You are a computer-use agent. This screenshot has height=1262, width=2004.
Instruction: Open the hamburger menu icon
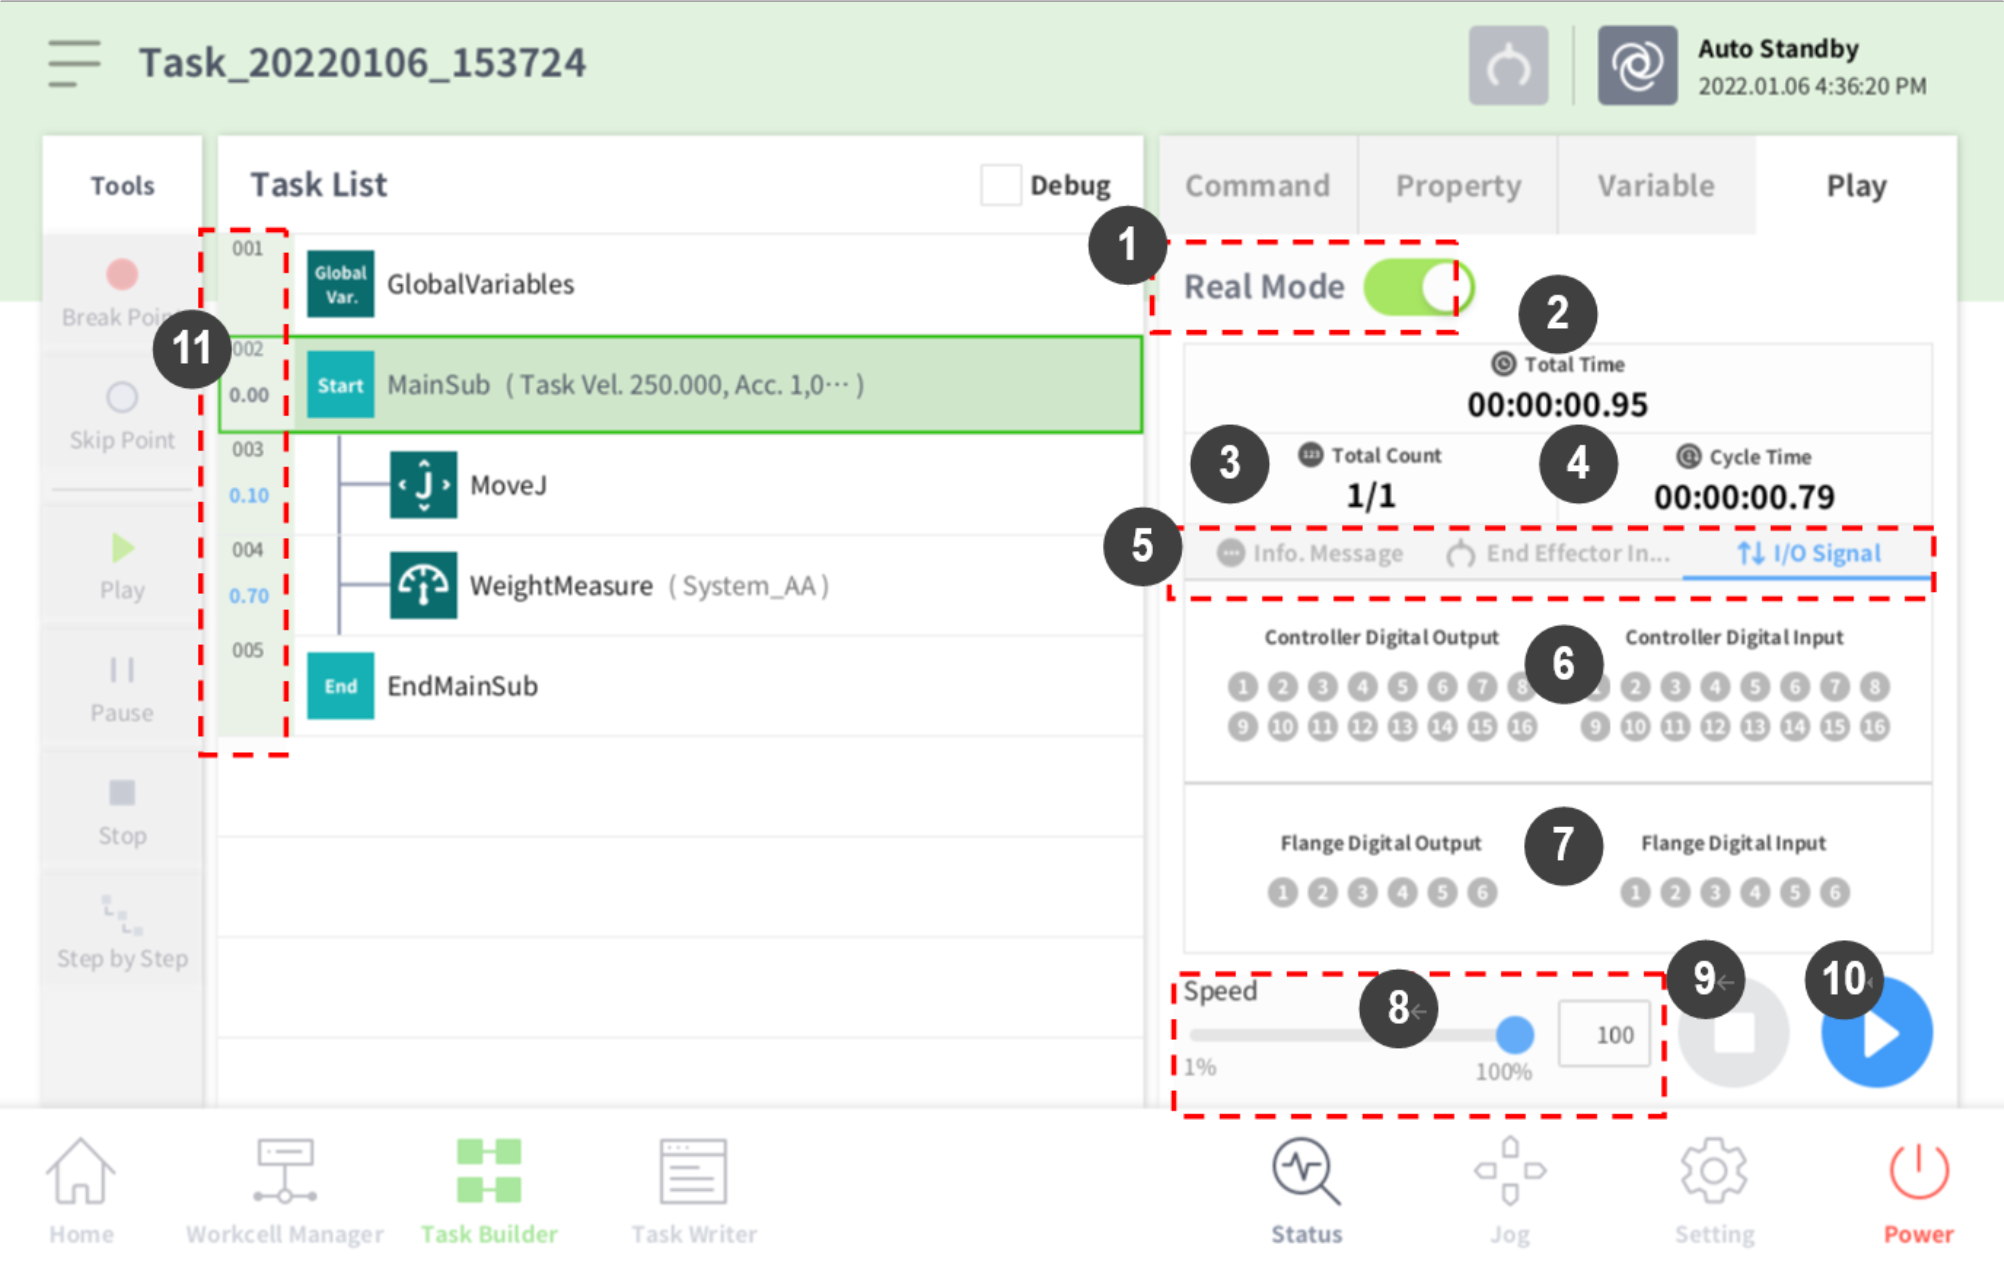74,63
